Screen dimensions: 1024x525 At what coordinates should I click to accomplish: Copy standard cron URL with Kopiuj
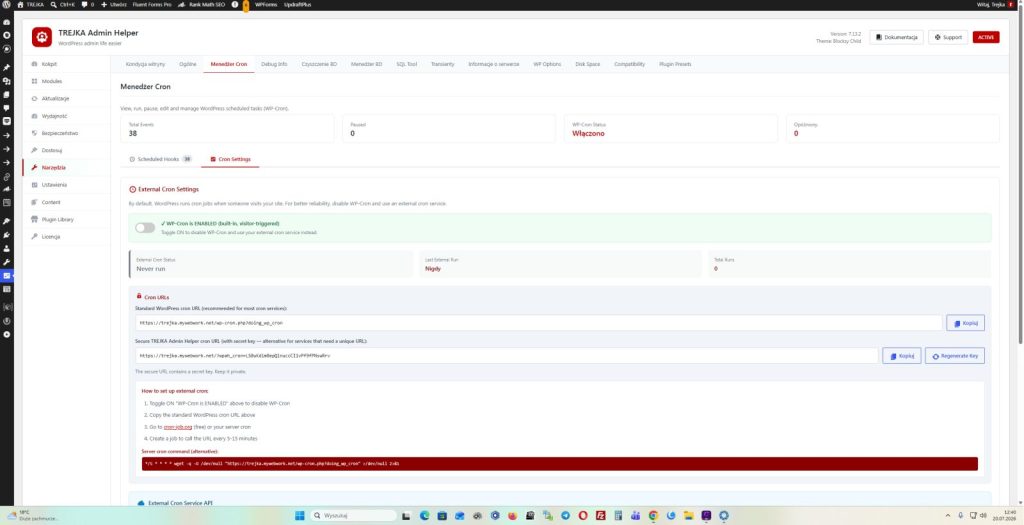(965, 323)
